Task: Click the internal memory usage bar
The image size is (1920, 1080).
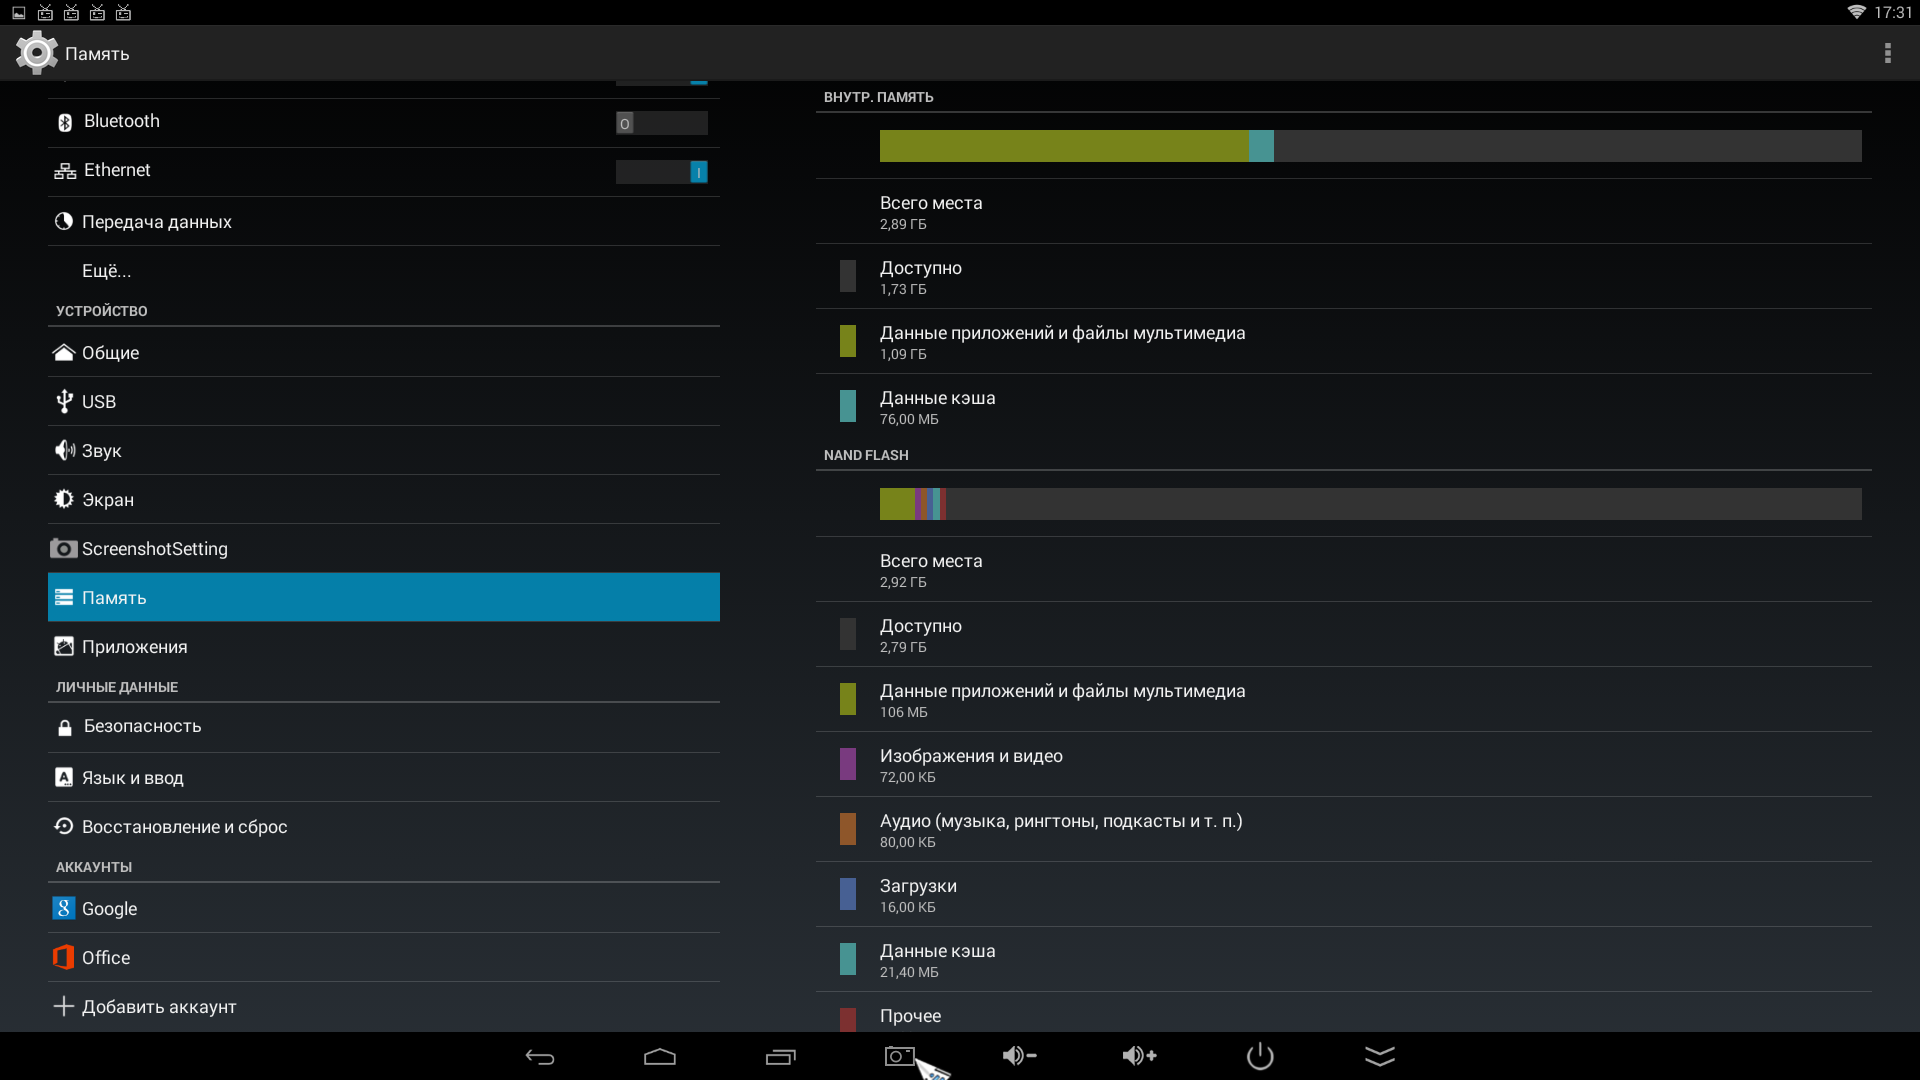Action: pos(1370,146)
